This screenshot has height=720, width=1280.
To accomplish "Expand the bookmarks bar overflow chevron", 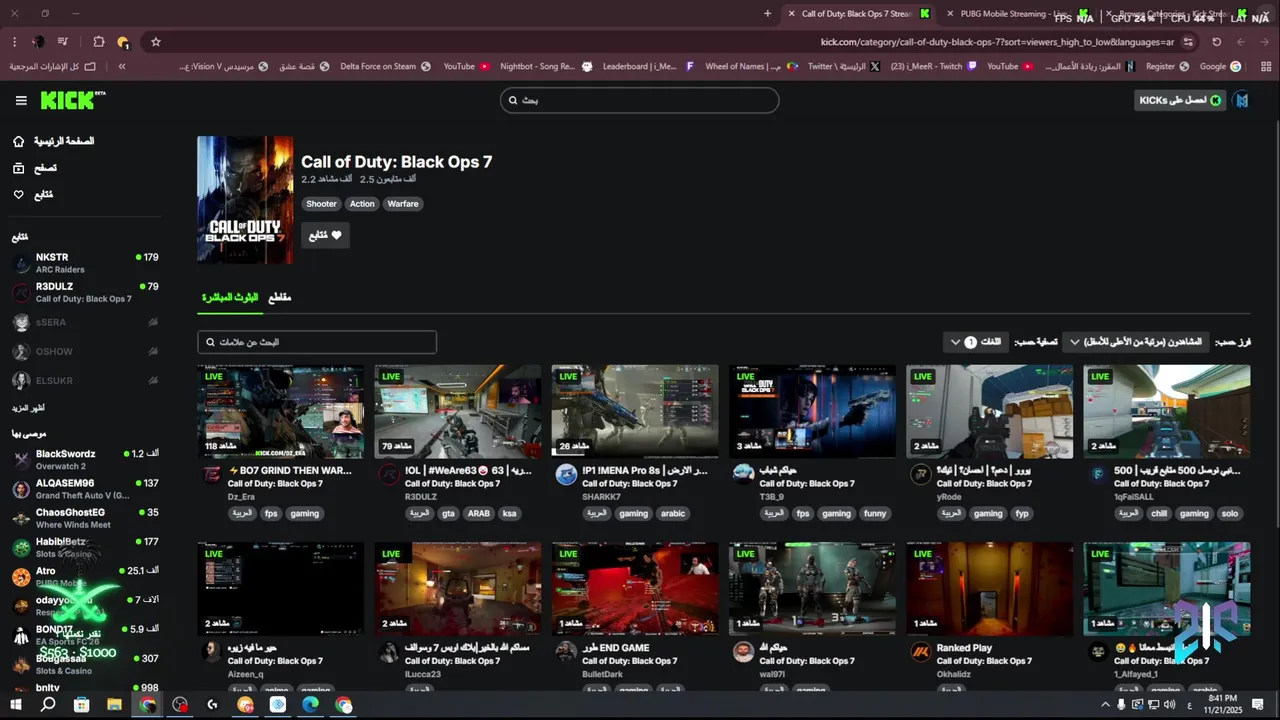I will 122,66.
